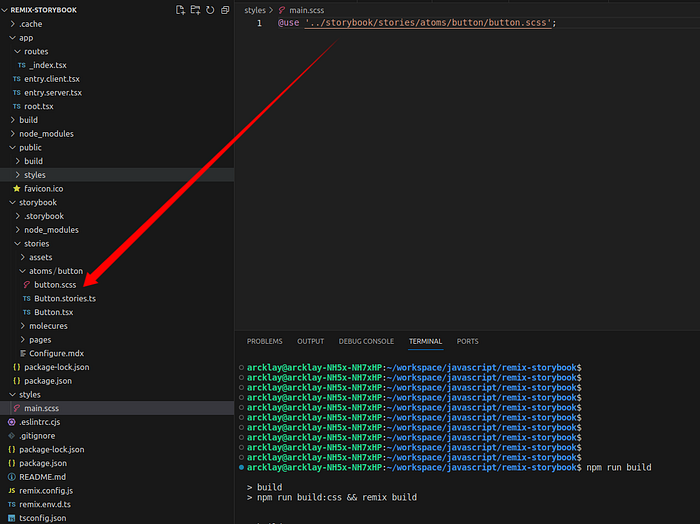The image size is (700, 524).
Task: Click the git icon beside .gitignore
Action: click(x=12, y=436)
